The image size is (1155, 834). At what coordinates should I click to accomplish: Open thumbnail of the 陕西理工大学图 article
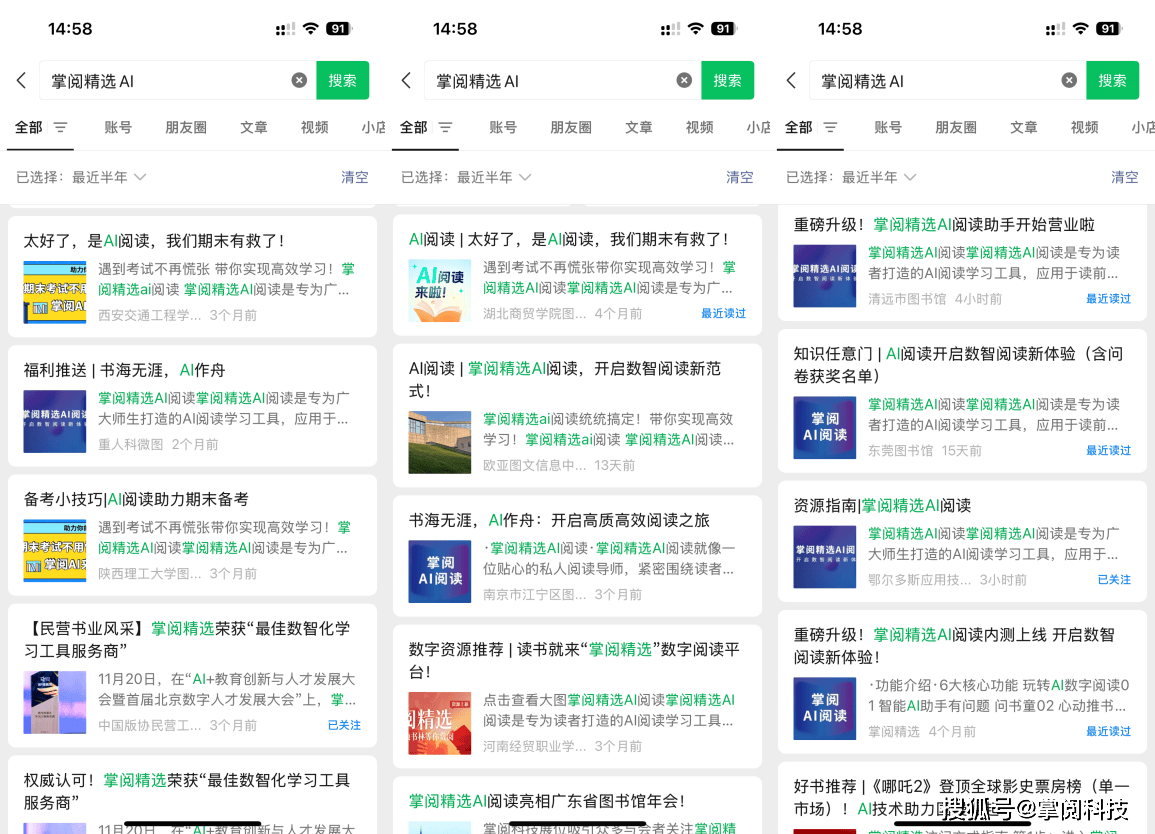click(55, 550)
